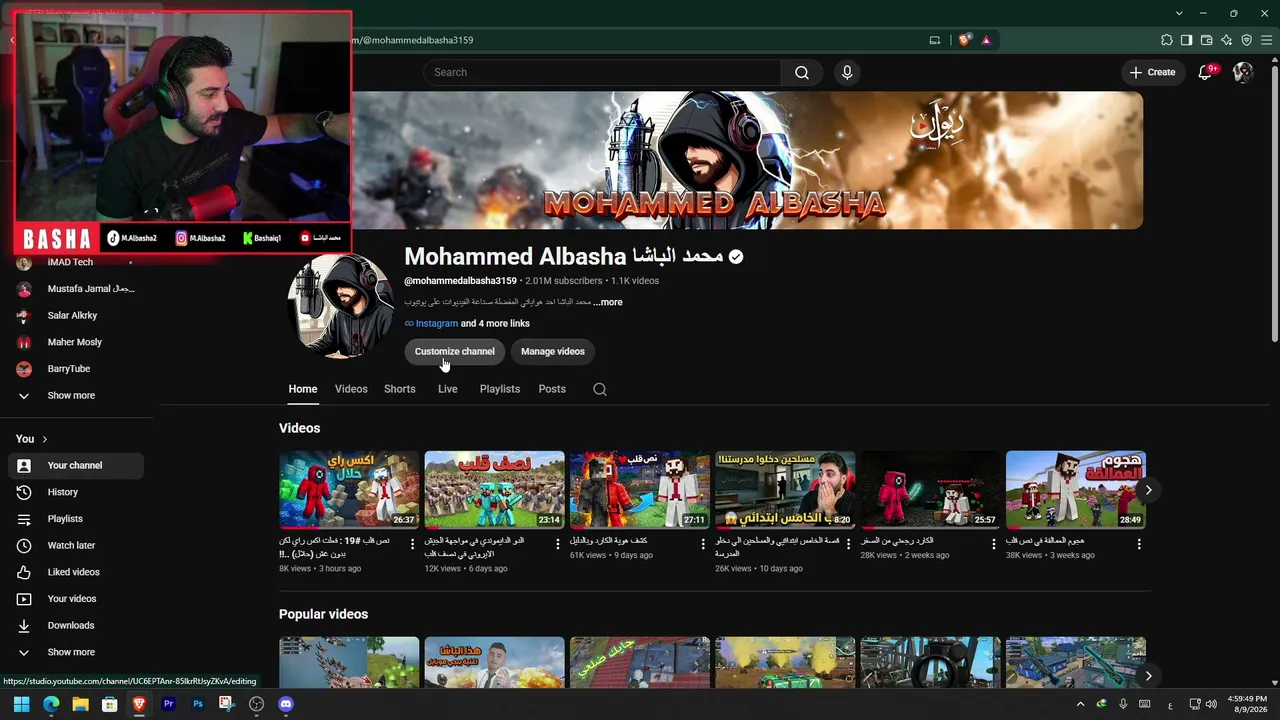Viewport: 1280px width, 720px height.
Task: Open Brave VPN shield icon
Action: [1246, 40]
